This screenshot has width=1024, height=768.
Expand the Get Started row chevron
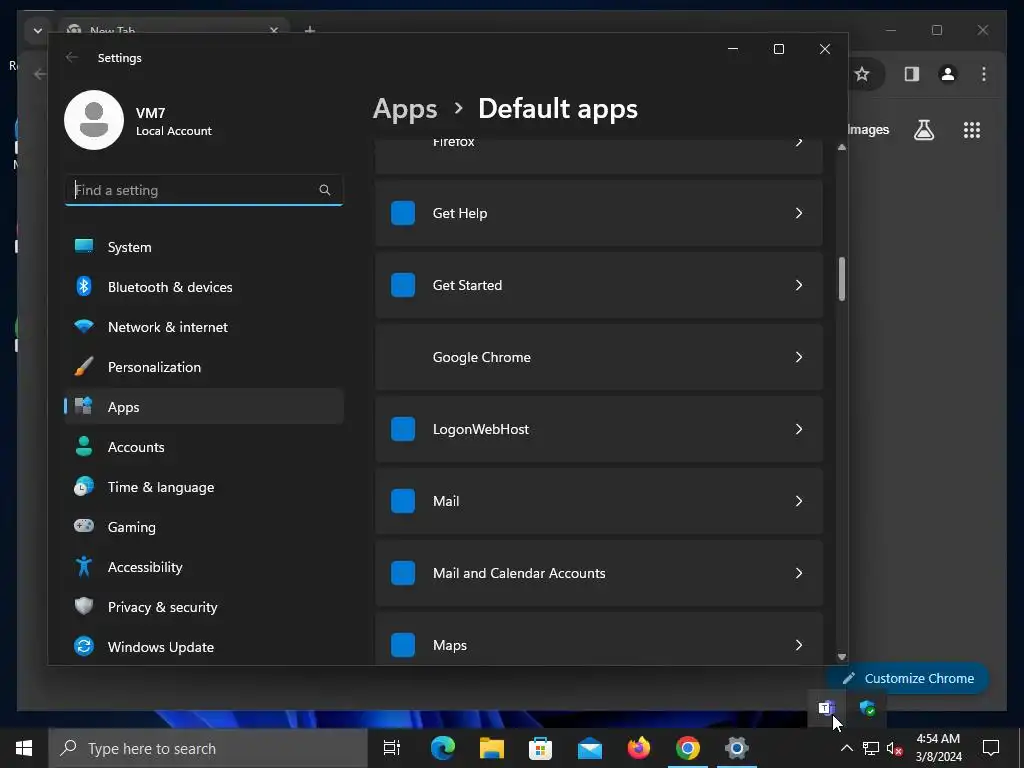click(799, 285)
